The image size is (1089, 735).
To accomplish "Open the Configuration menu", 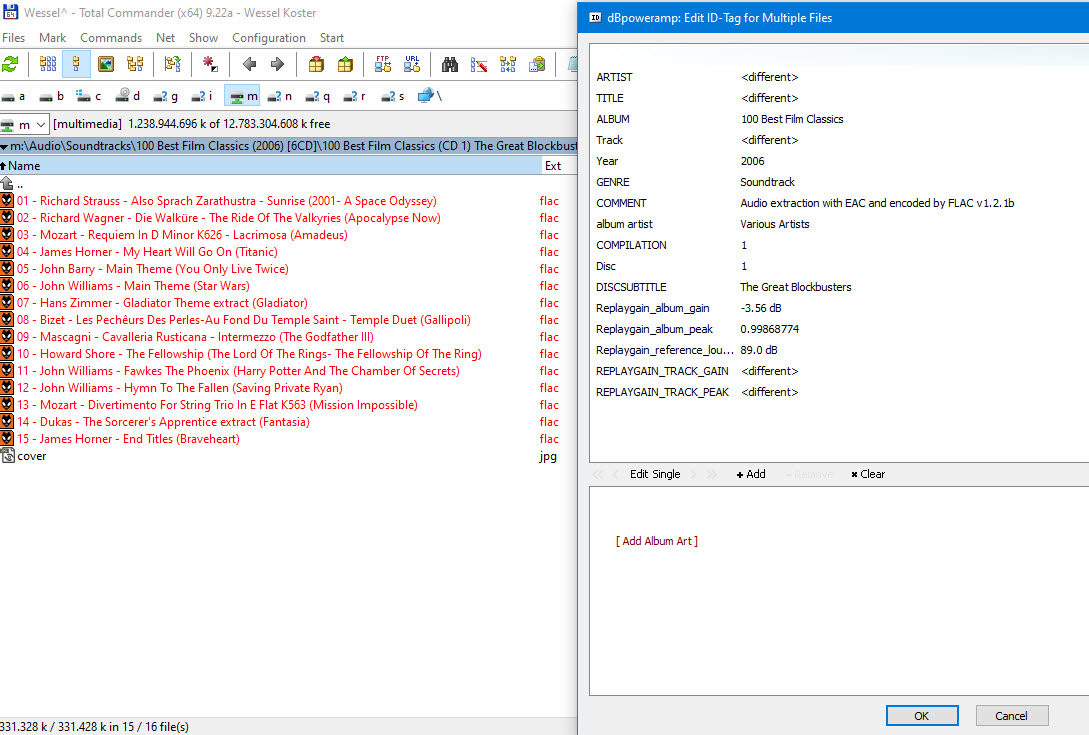I will [x=269, y=38].
